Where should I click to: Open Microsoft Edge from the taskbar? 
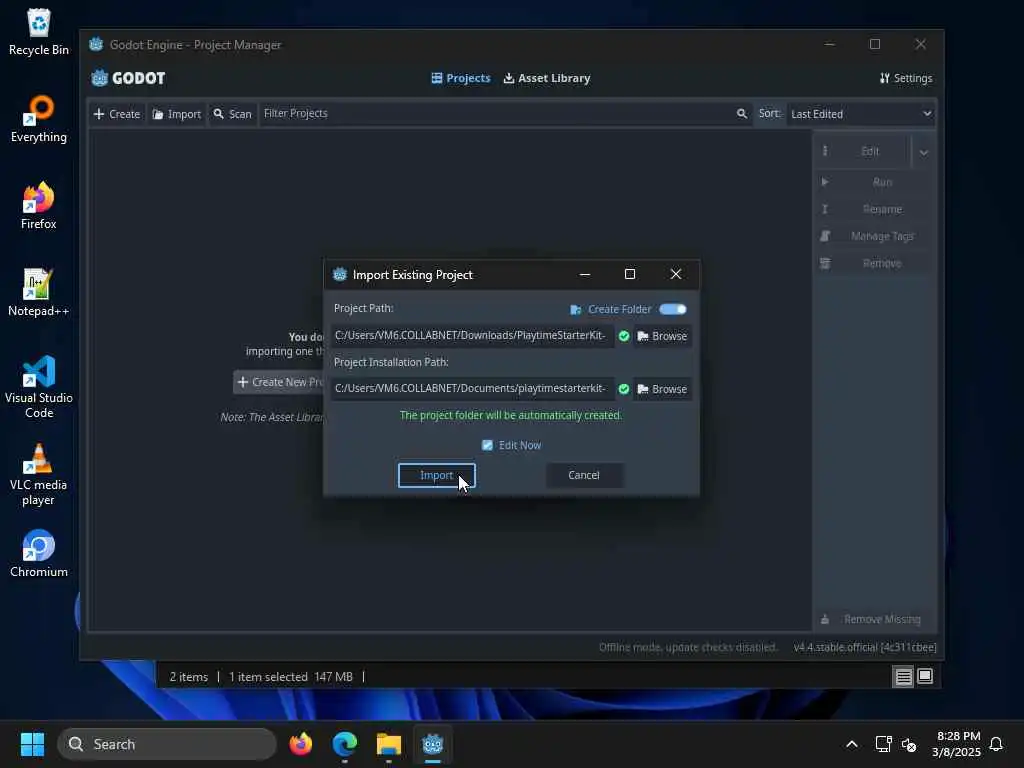coord(345,744)
